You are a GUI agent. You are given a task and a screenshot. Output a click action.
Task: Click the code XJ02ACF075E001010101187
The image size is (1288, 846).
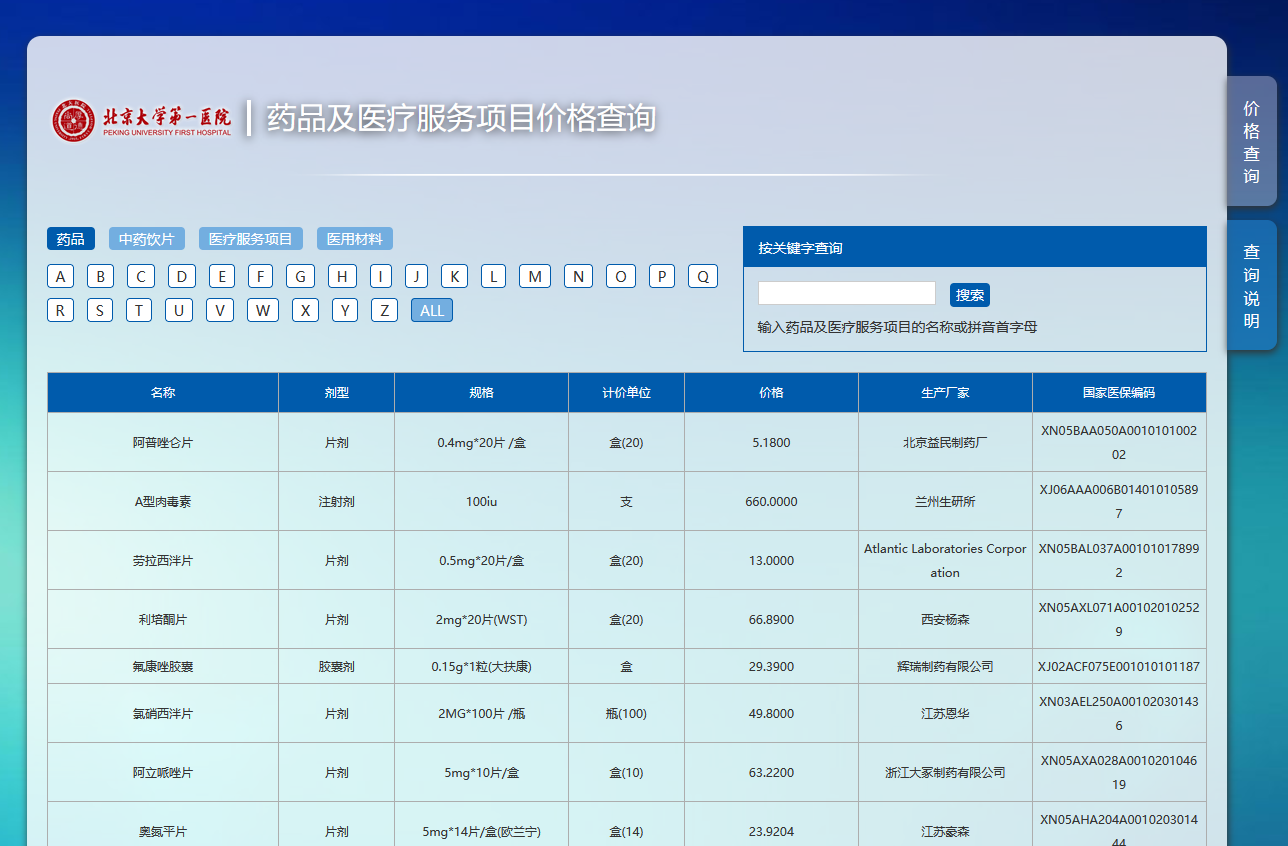1119,666
